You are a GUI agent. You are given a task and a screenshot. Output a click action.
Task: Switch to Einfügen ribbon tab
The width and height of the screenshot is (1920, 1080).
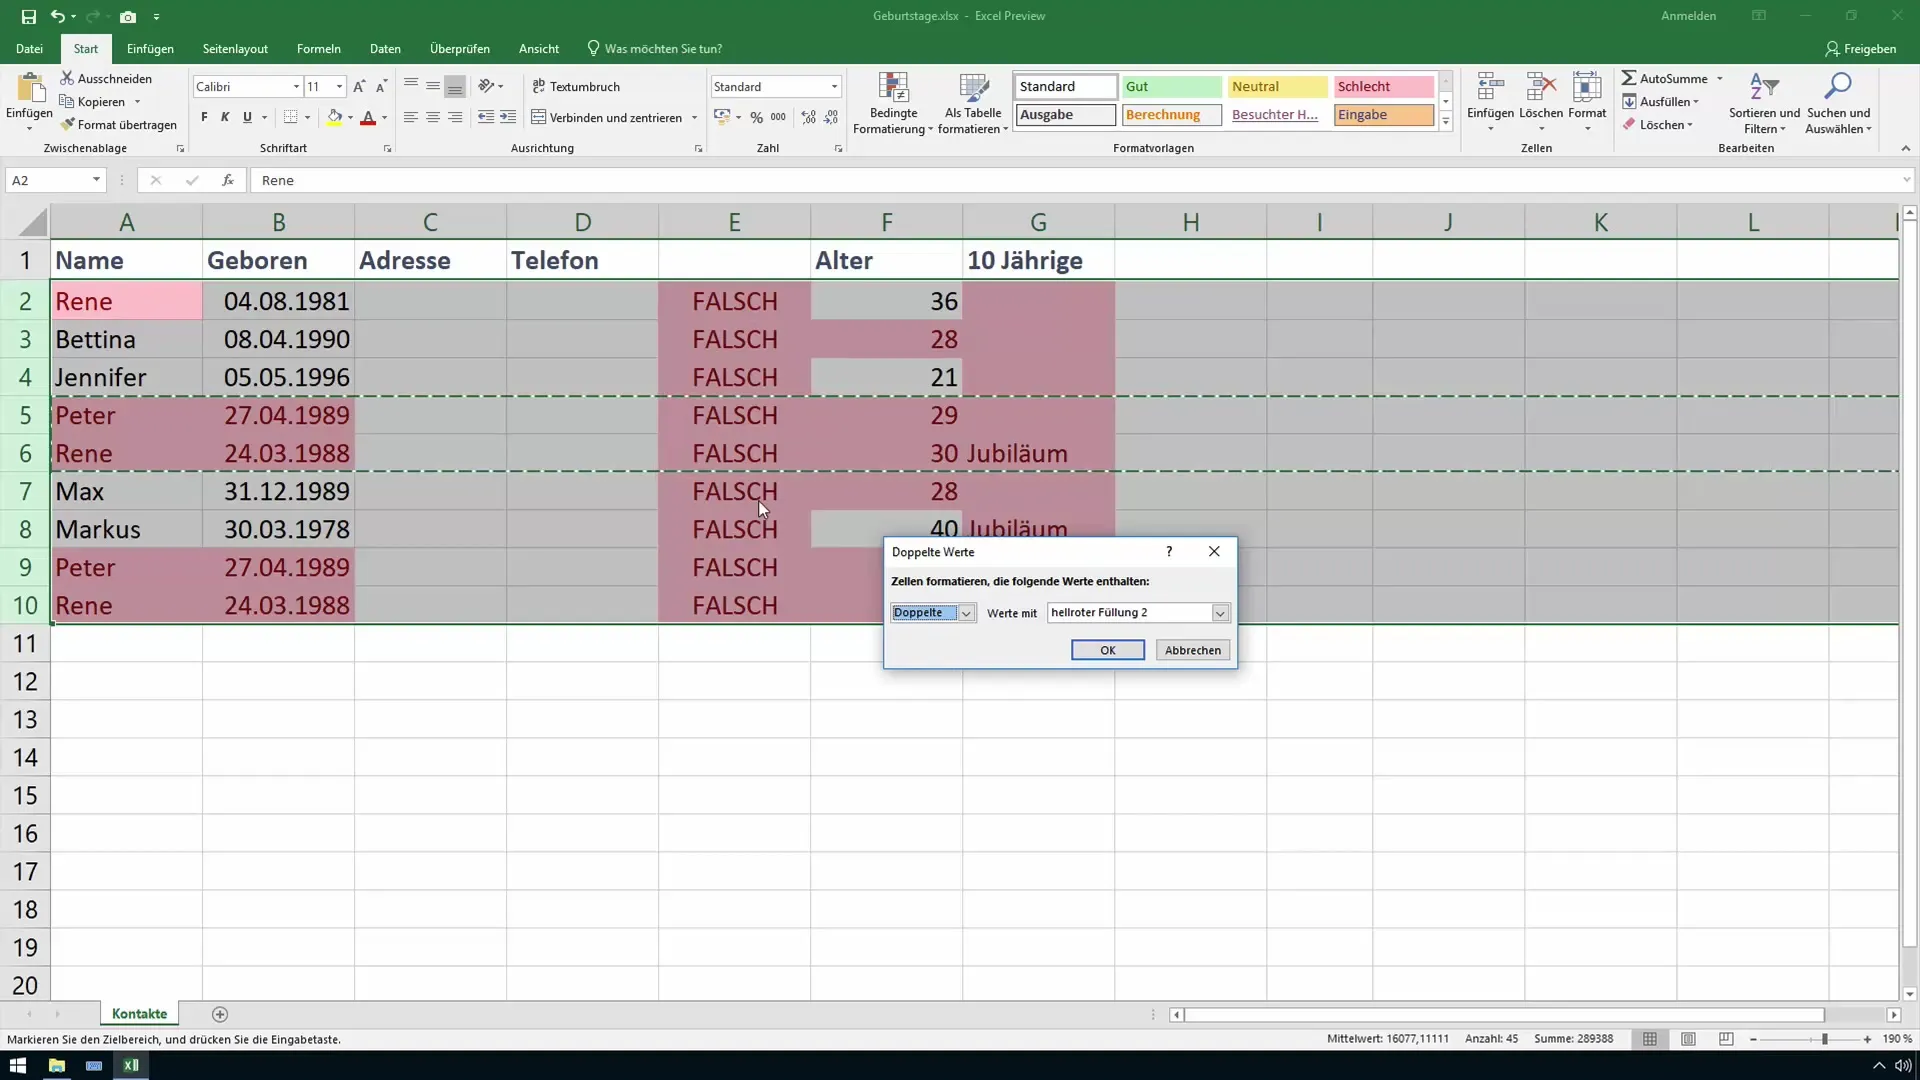coord(150,48)
